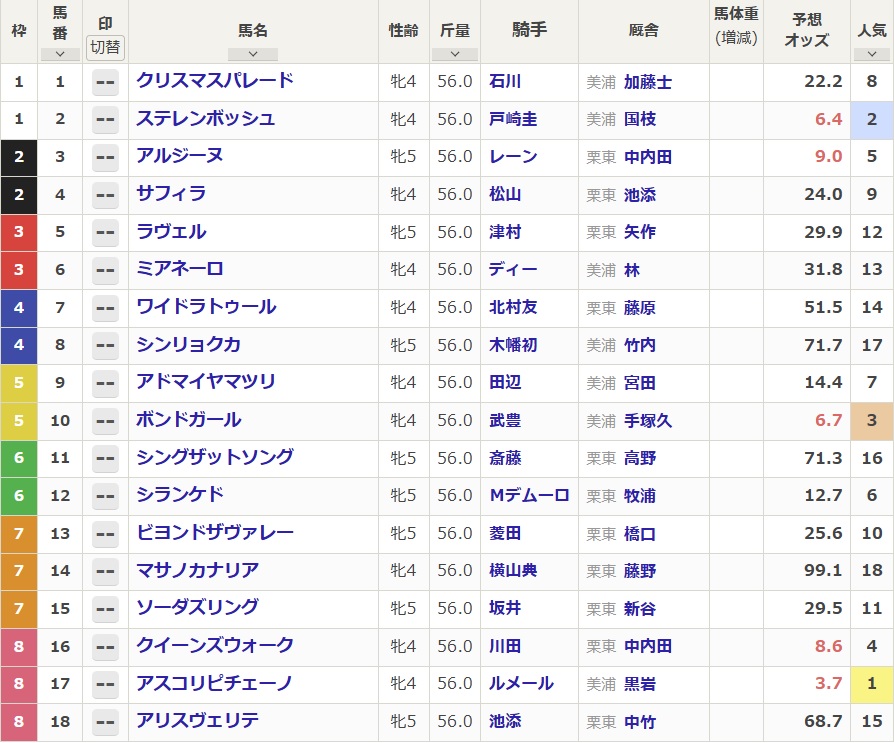
Task: Select the yellow popularity rank 1 cell
Action: (x=871, y=684)
